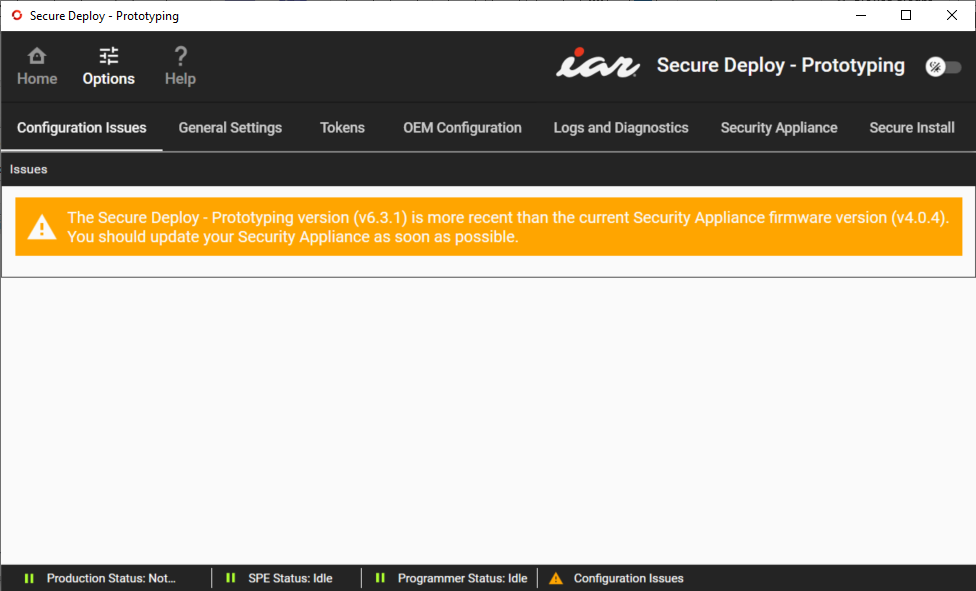Toggle the dark mode switch
This screenshot has height=591, width=976.
coord(941,66)
